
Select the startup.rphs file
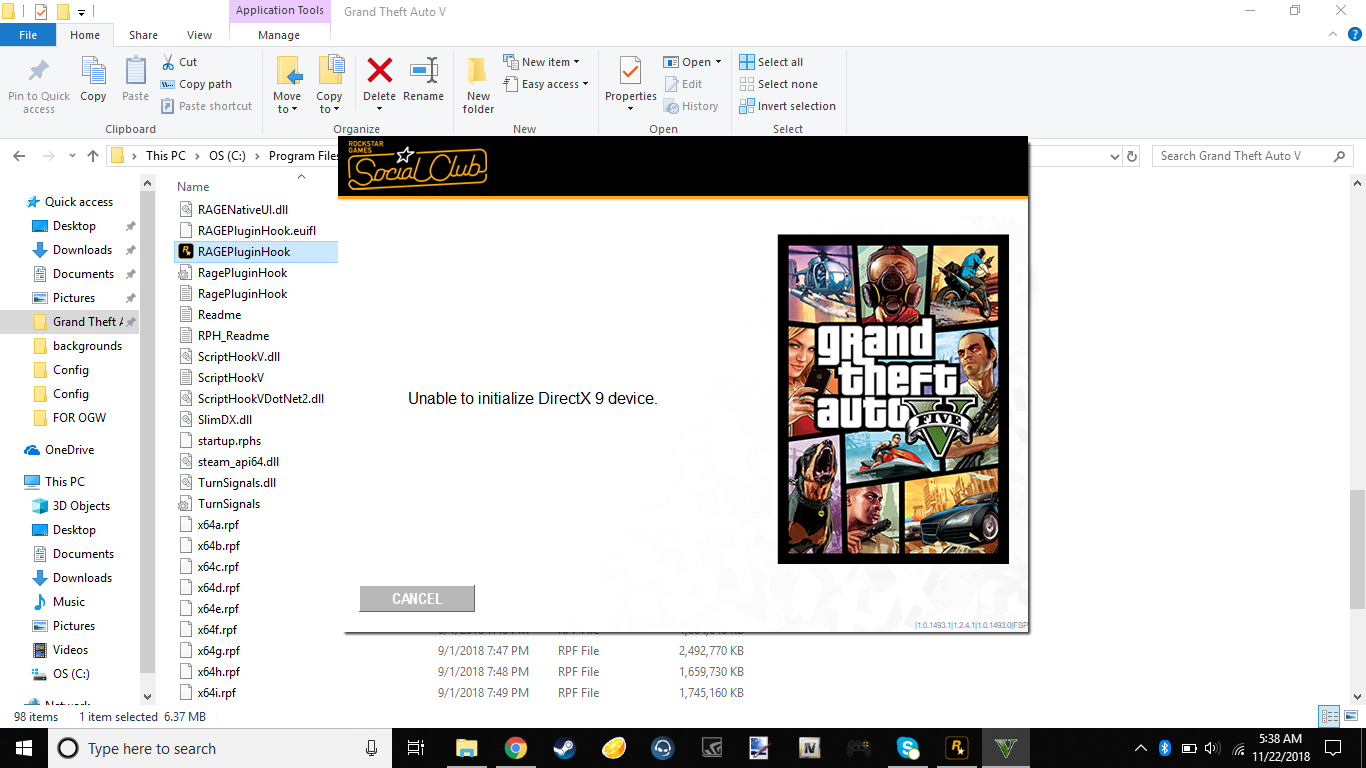pyautogui.click(x=229, y=441)
